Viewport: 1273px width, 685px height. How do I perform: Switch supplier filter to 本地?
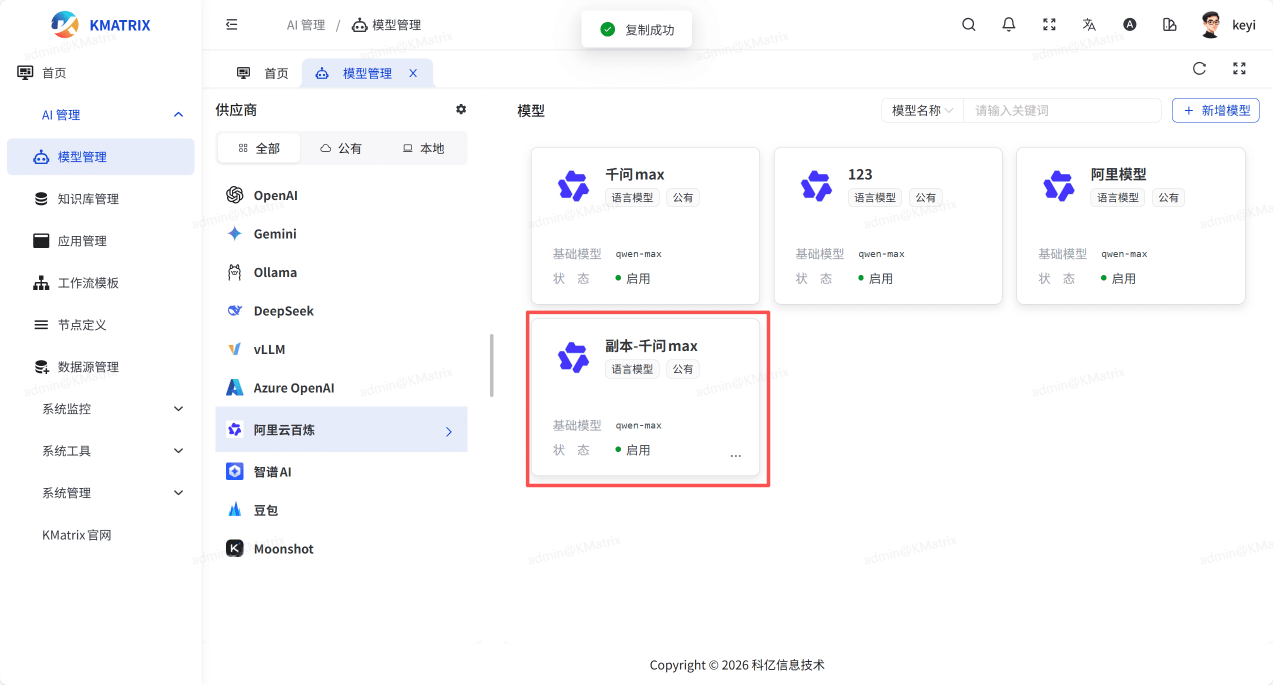[423, 148]
